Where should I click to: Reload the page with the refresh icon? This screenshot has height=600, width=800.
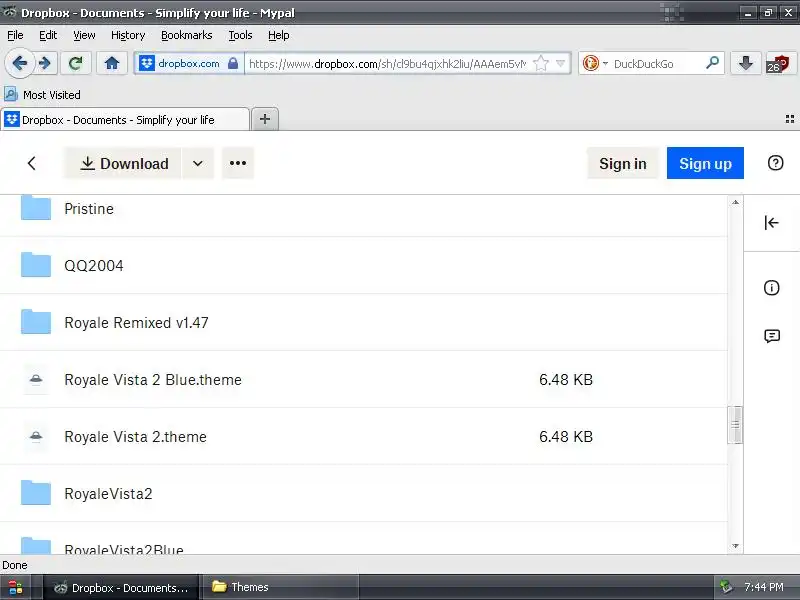tap(76, 64)
